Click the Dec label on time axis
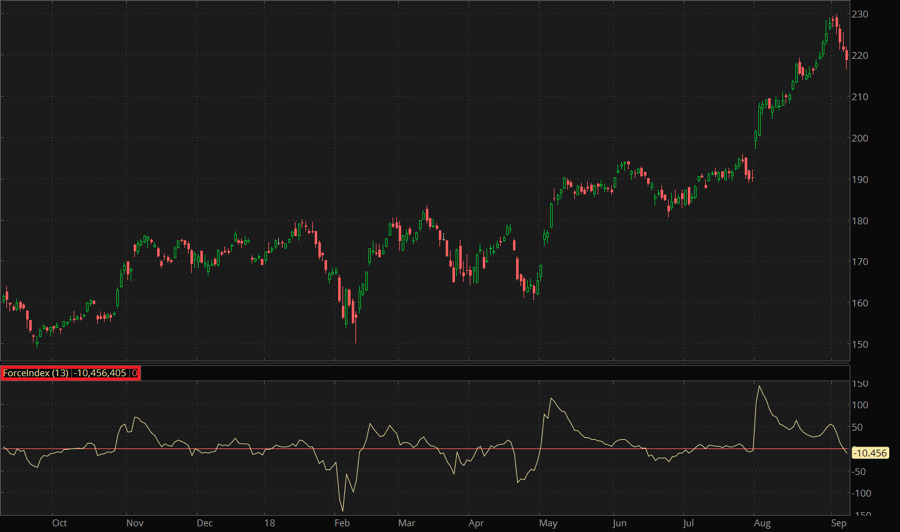The image size is (900, 532). [204, 522]
